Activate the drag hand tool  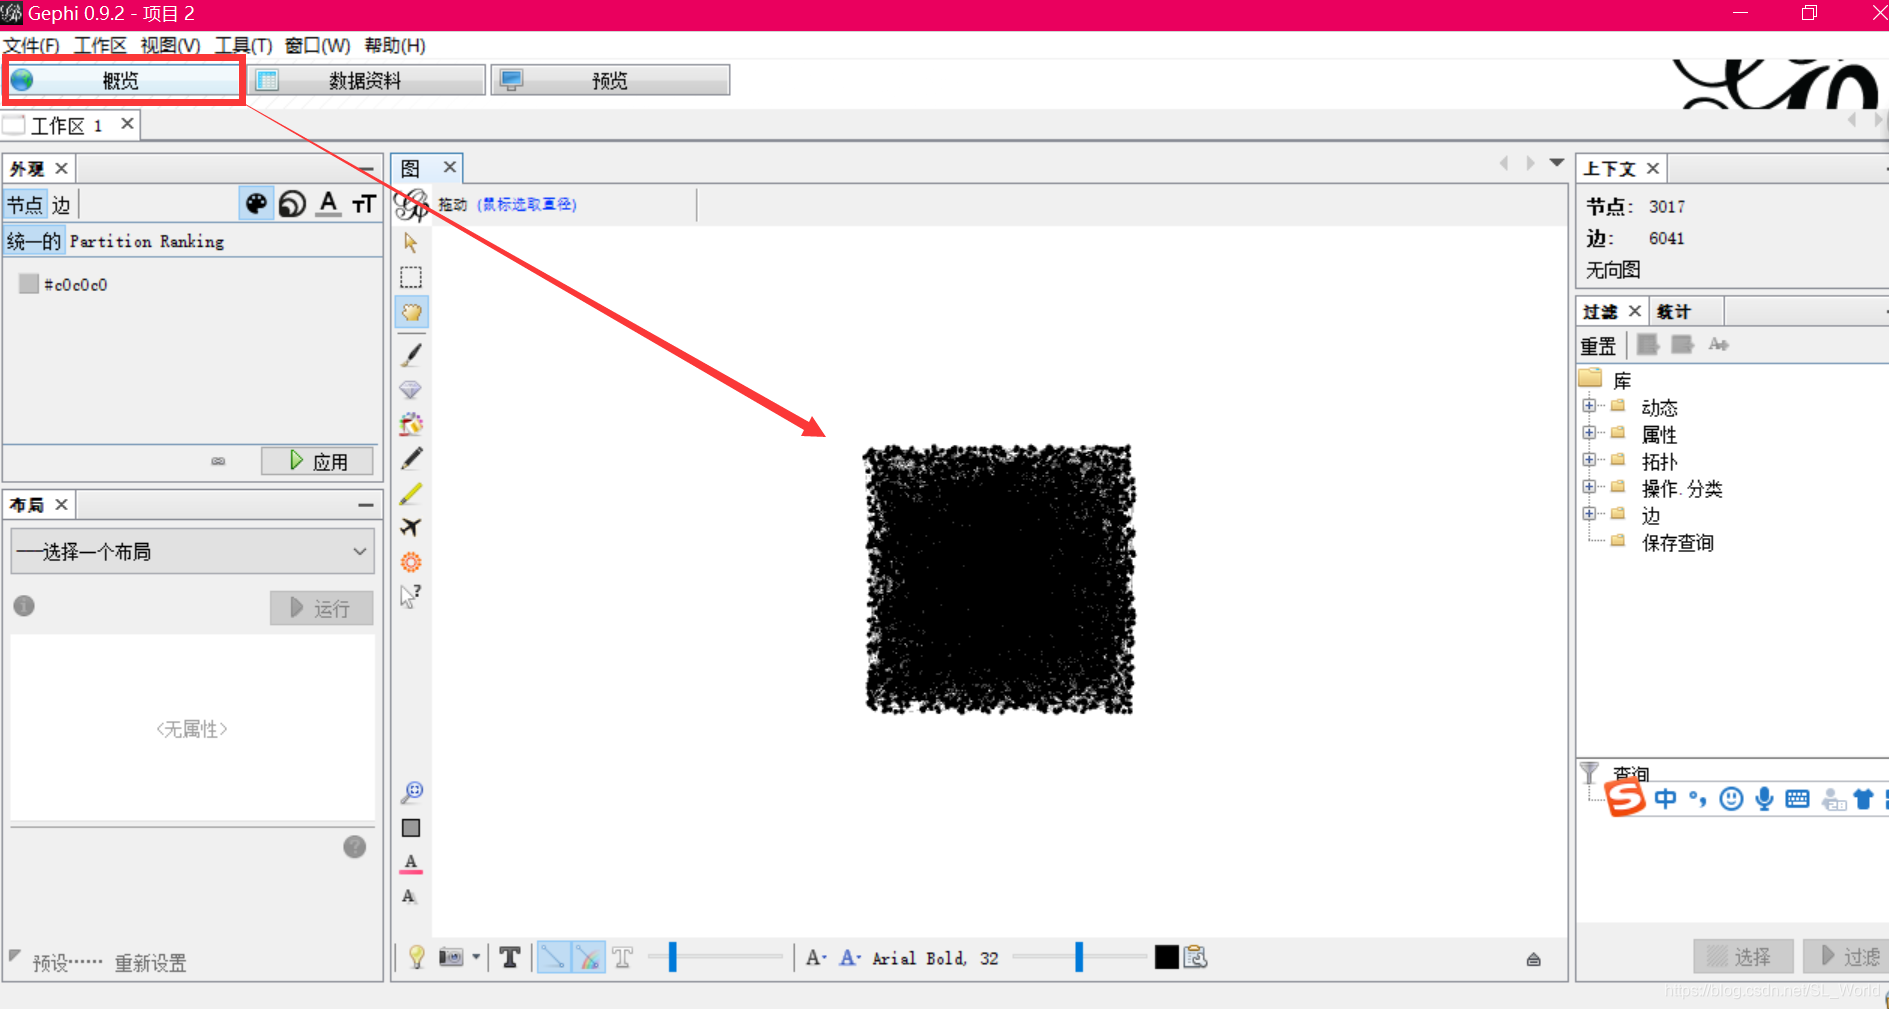(x=411, y=312)
